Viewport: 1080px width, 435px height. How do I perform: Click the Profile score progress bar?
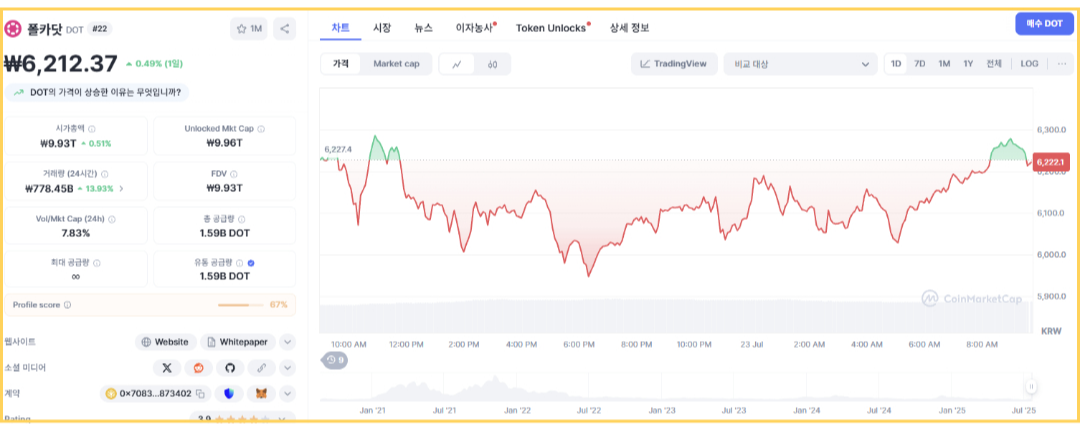(x=242, y=305)
